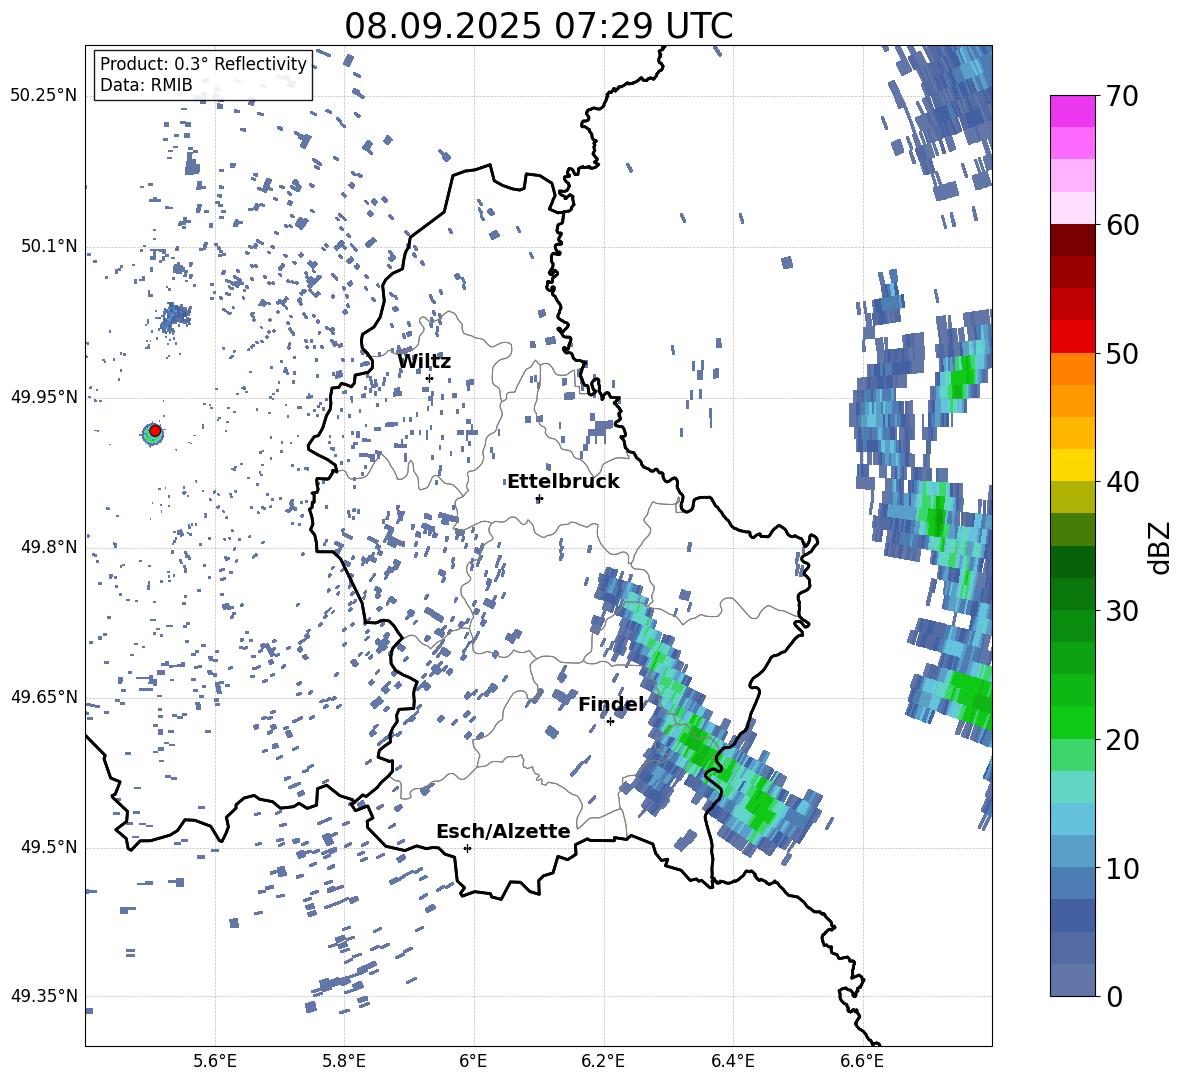Pick the dark red swatch below 60 dBZ

1072,240
